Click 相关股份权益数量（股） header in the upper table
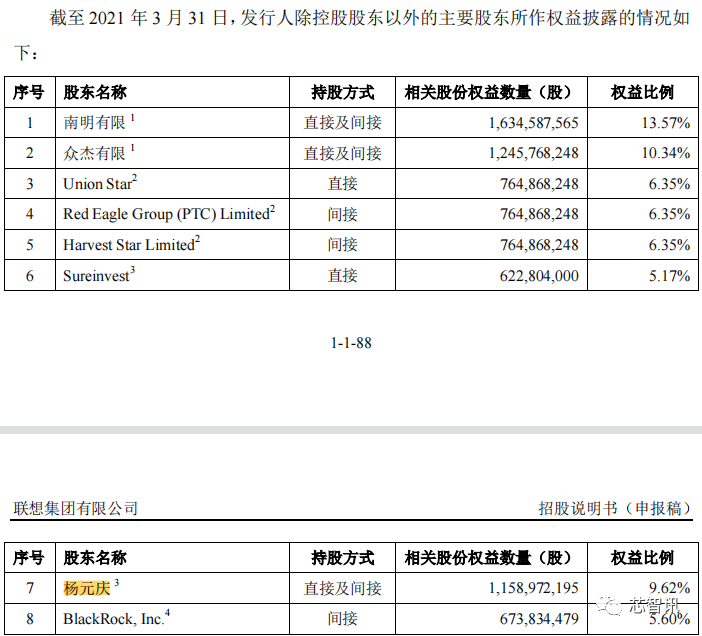This screenshot has width=702, height=636. (491, 93)
